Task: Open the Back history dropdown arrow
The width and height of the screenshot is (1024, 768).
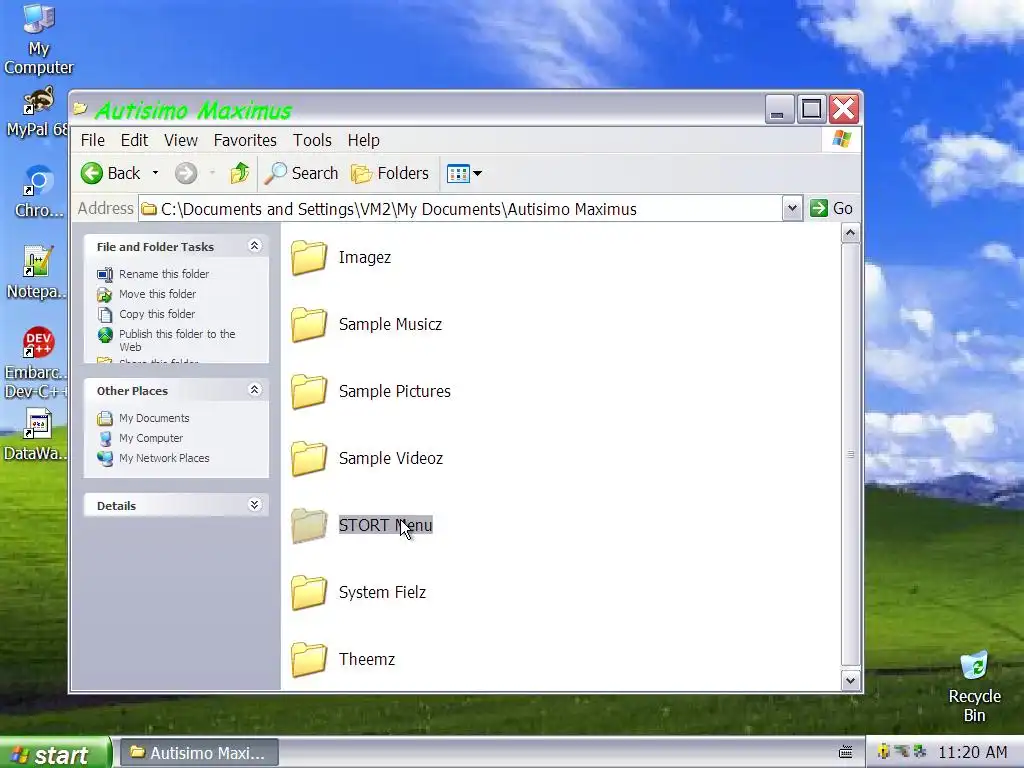Action: pos(155,173)
